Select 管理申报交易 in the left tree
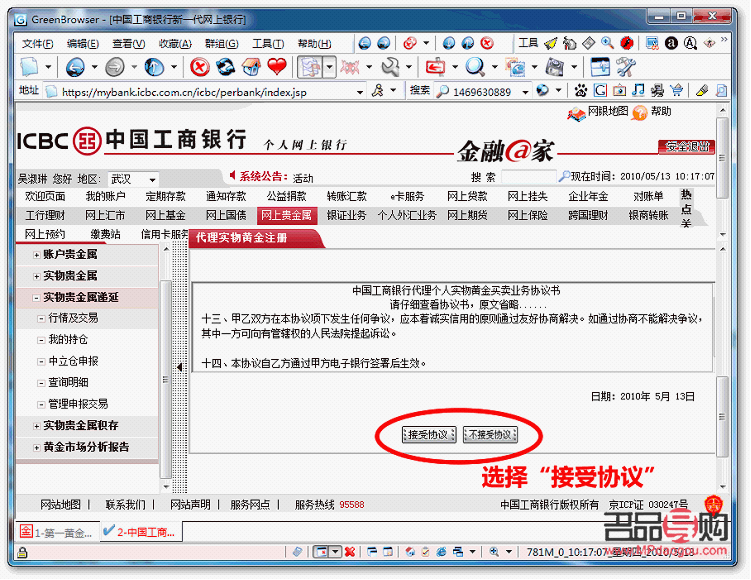 pos(78,404)
